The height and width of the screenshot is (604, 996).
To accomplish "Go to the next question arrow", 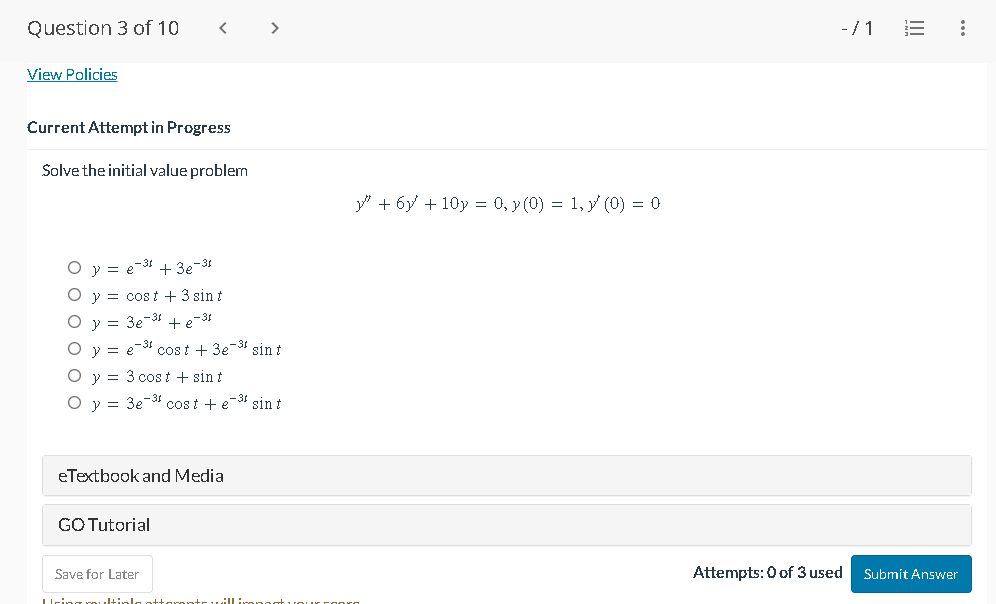I will 274,28.
